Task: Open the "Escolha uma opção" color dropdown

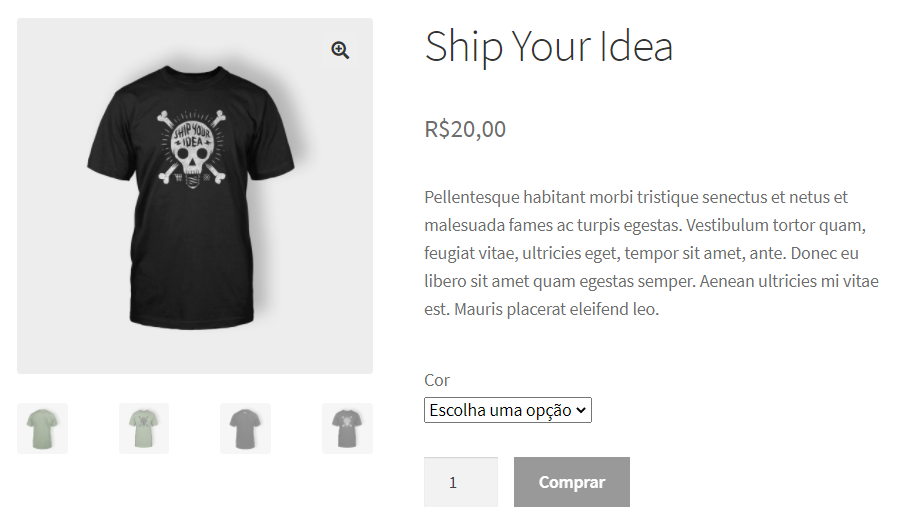Action: tap(508, 410)
